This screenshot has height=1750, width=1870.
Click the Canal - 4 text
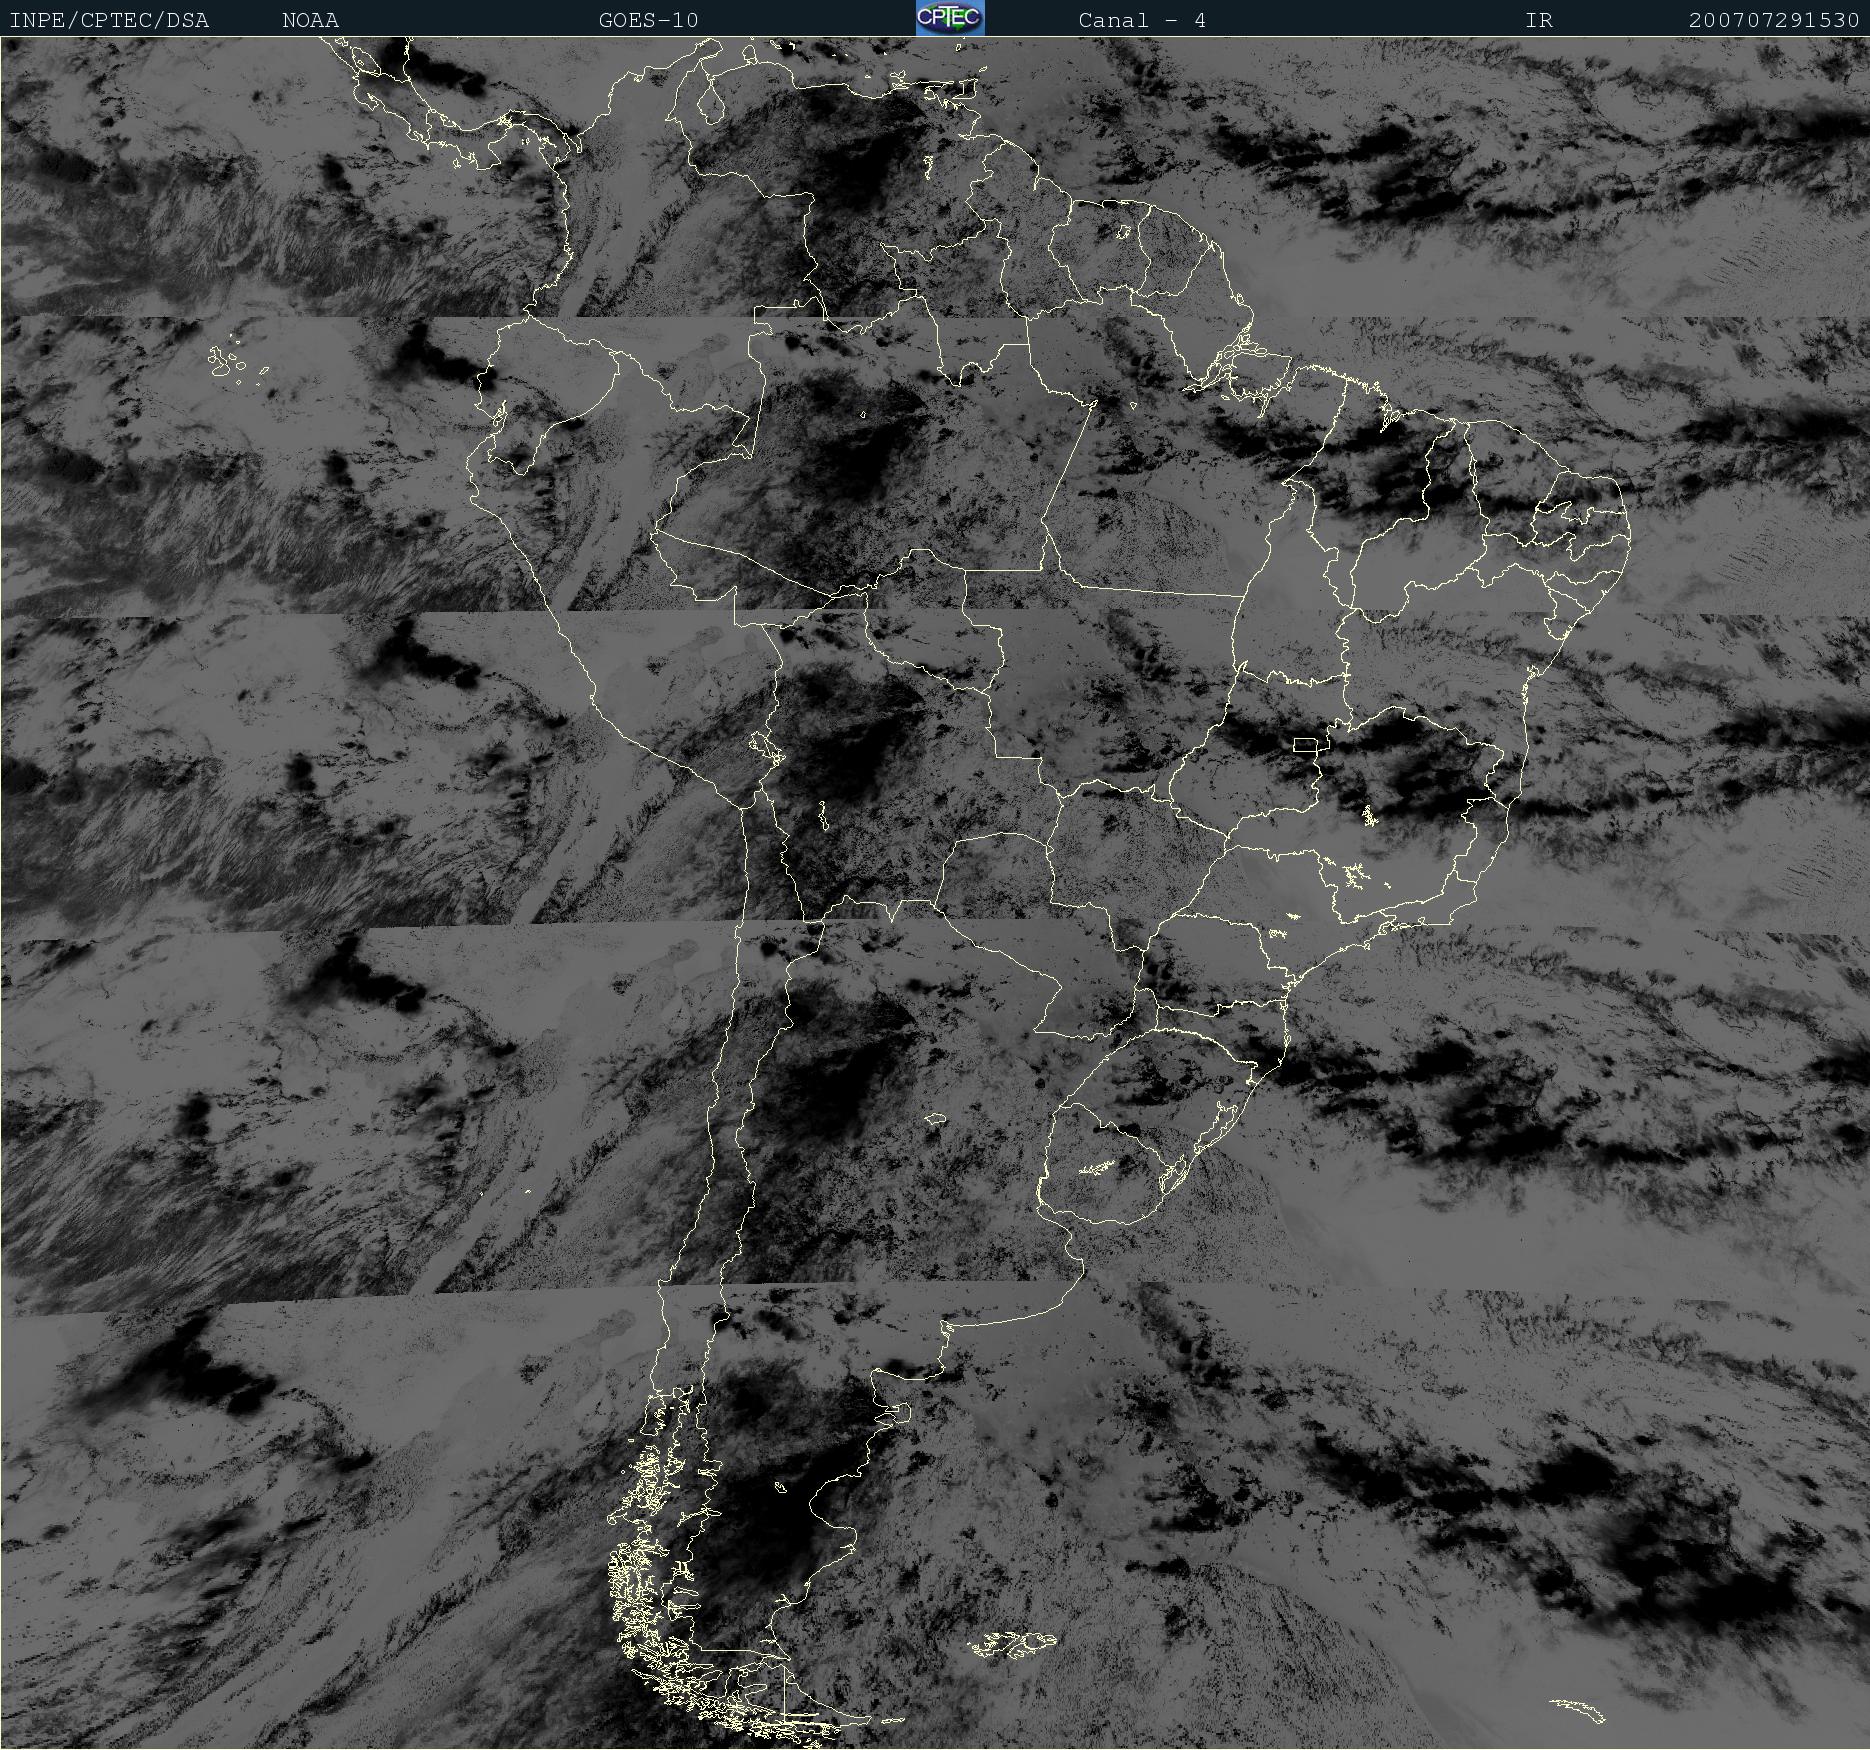point(1142,20)
